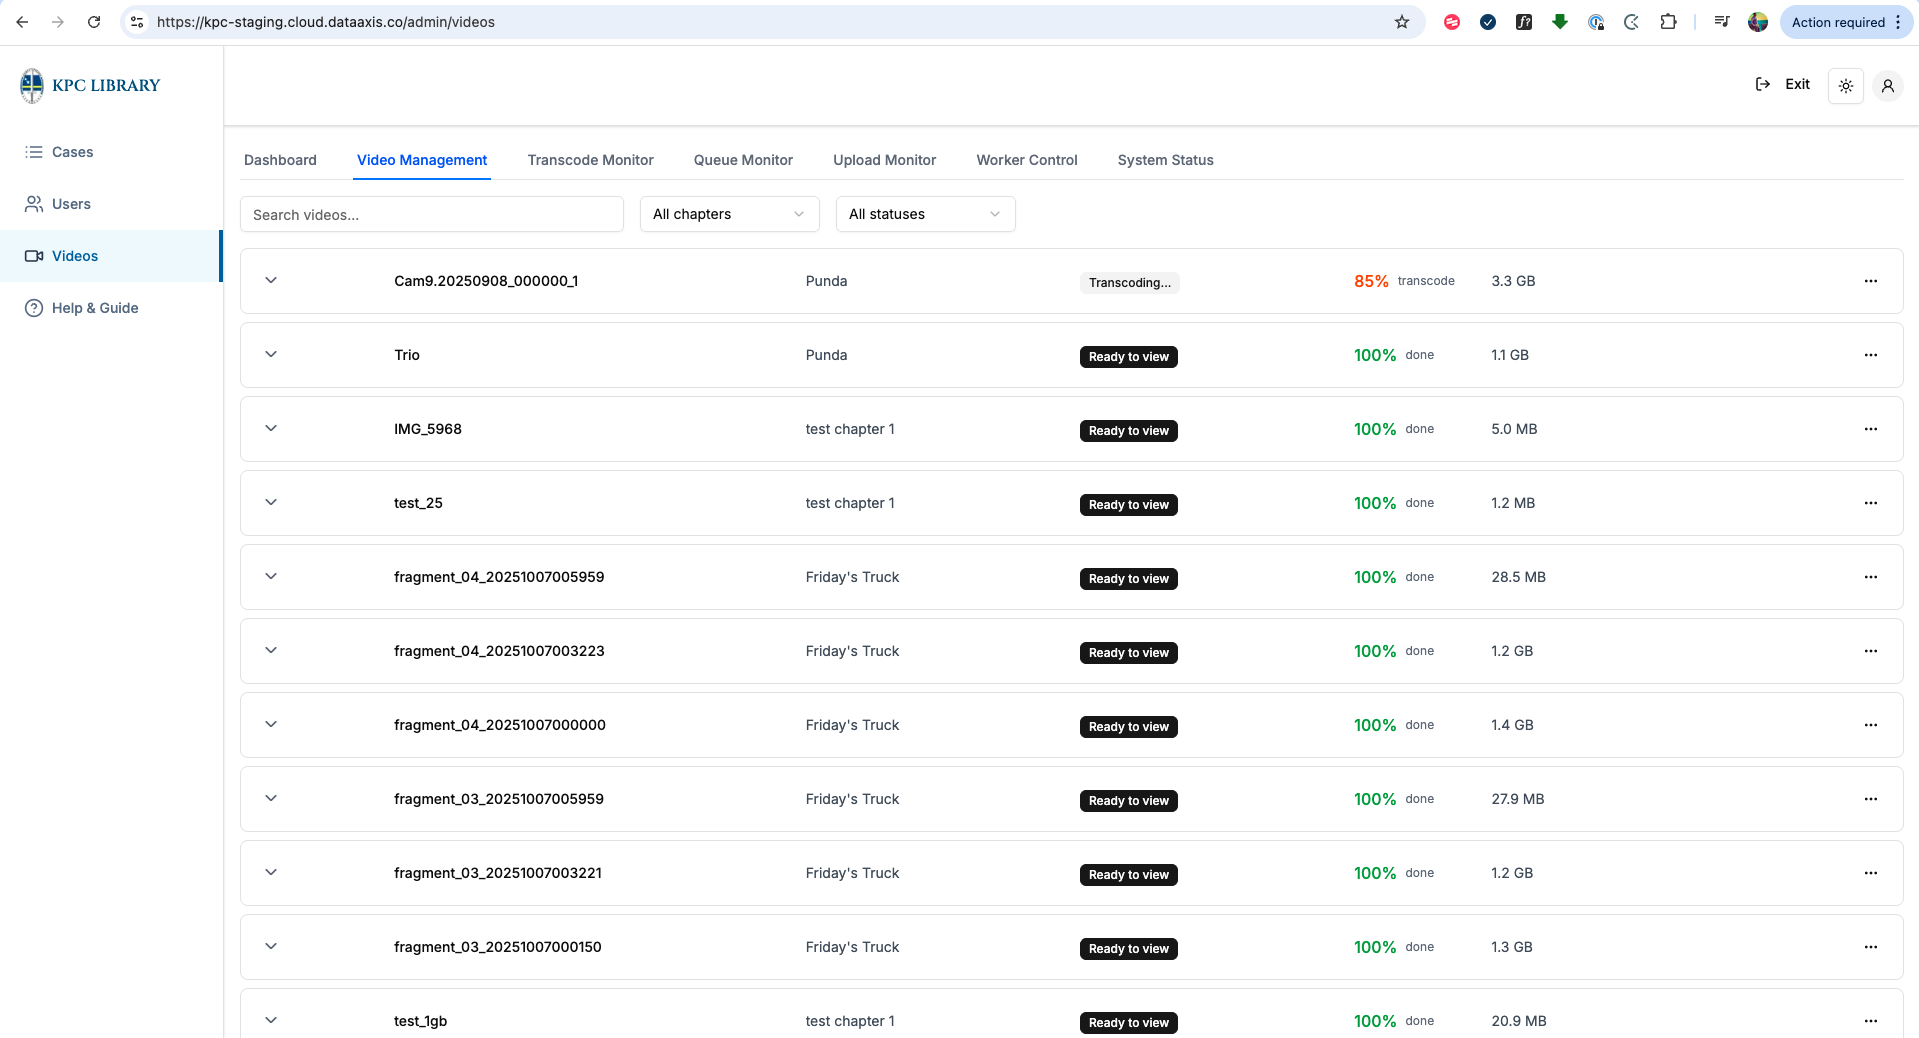Open more actions for fragment_04_20251007000000
Viewport: 1919px width, 1038px height.
click(x=1871, y=725)
